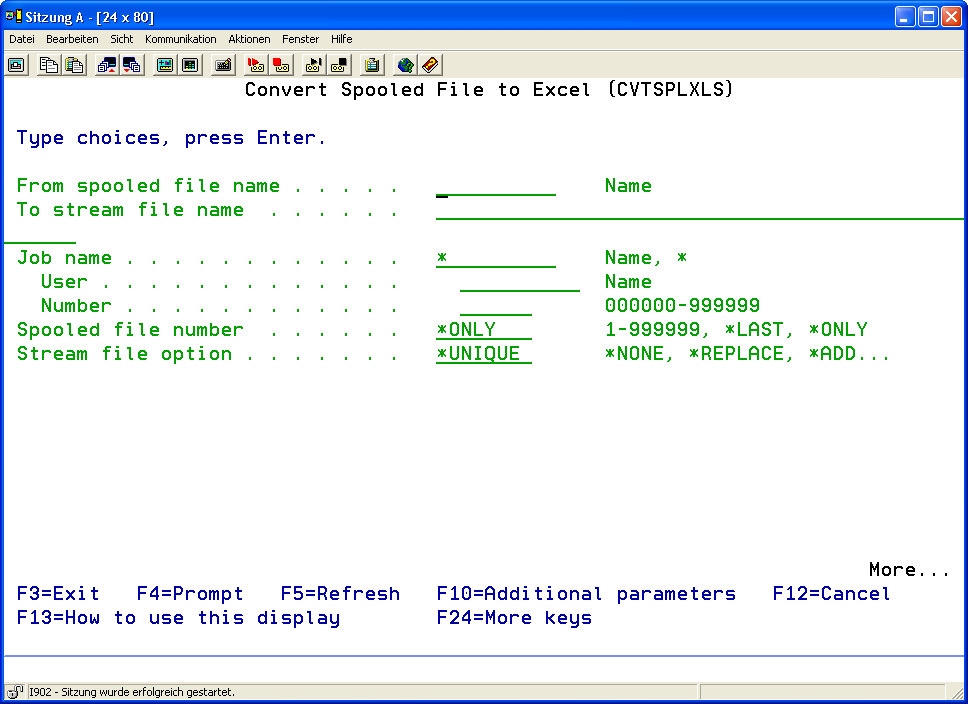The image size is (968, 704).
Task: Click the globe help icon in the toolbar
Action: 405,65
